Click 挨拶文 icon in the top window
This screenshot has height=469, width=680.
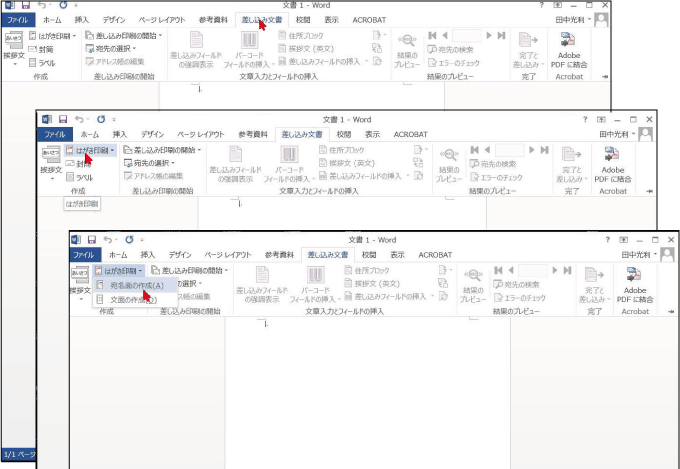[x=12, y=46]
